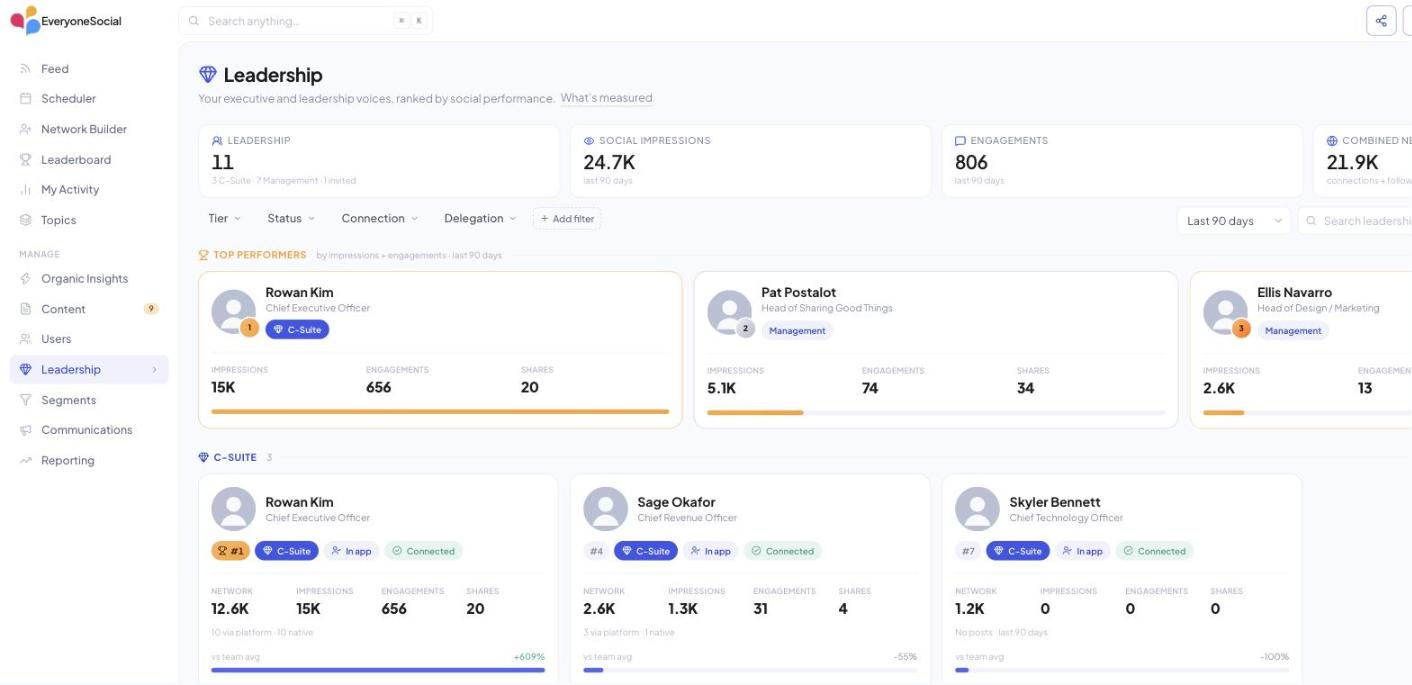The image size is (1412, 685).
Task: Click the Add filter button
Action: 567,218
